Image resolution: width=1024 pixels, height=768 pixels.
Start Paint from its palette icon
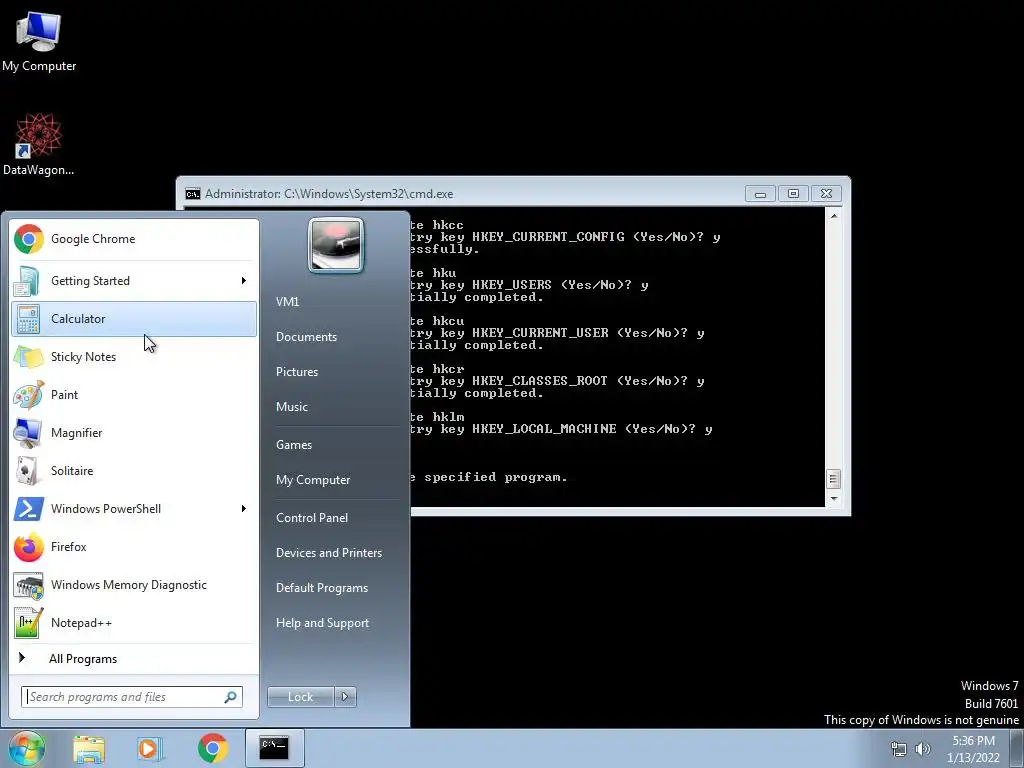(x=28, y=395)
